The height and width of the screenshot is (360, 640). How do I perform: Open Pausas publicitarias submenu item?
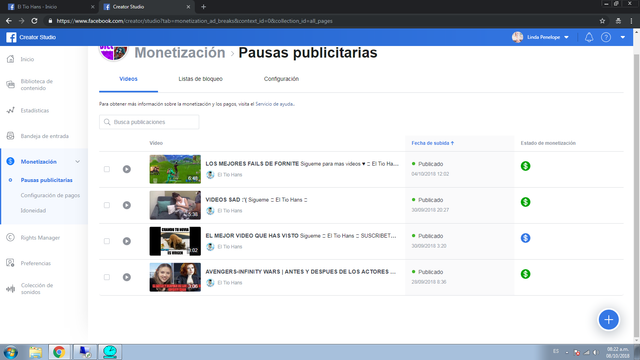click(x=47, y=180)
